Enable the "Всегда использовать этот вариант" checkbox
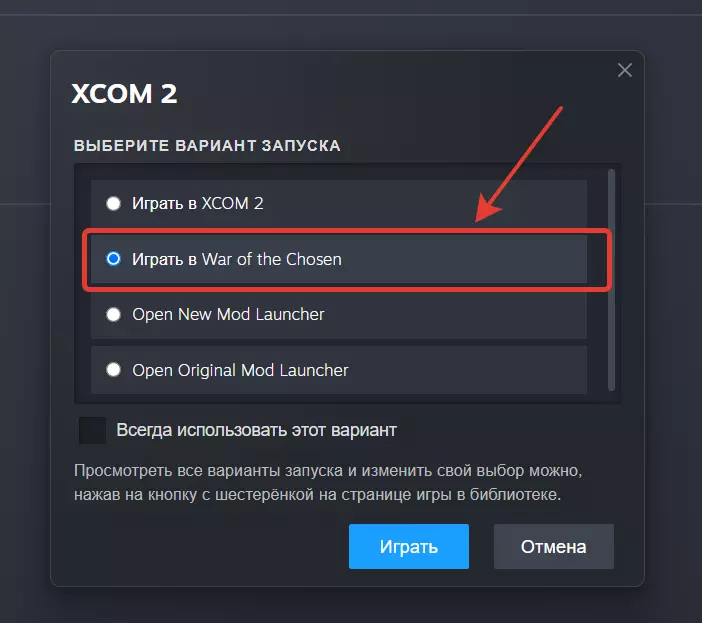Screen dimensions: 702x623 pos(92,430)
